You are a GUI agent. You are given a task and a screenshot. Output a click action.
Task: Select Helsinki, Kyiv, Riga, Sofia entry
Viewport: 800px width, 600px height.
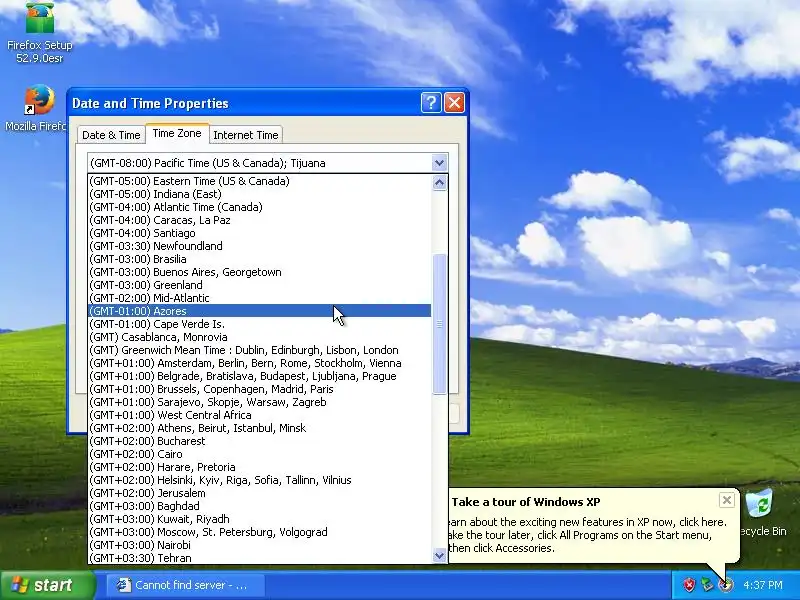coord(260,480)
